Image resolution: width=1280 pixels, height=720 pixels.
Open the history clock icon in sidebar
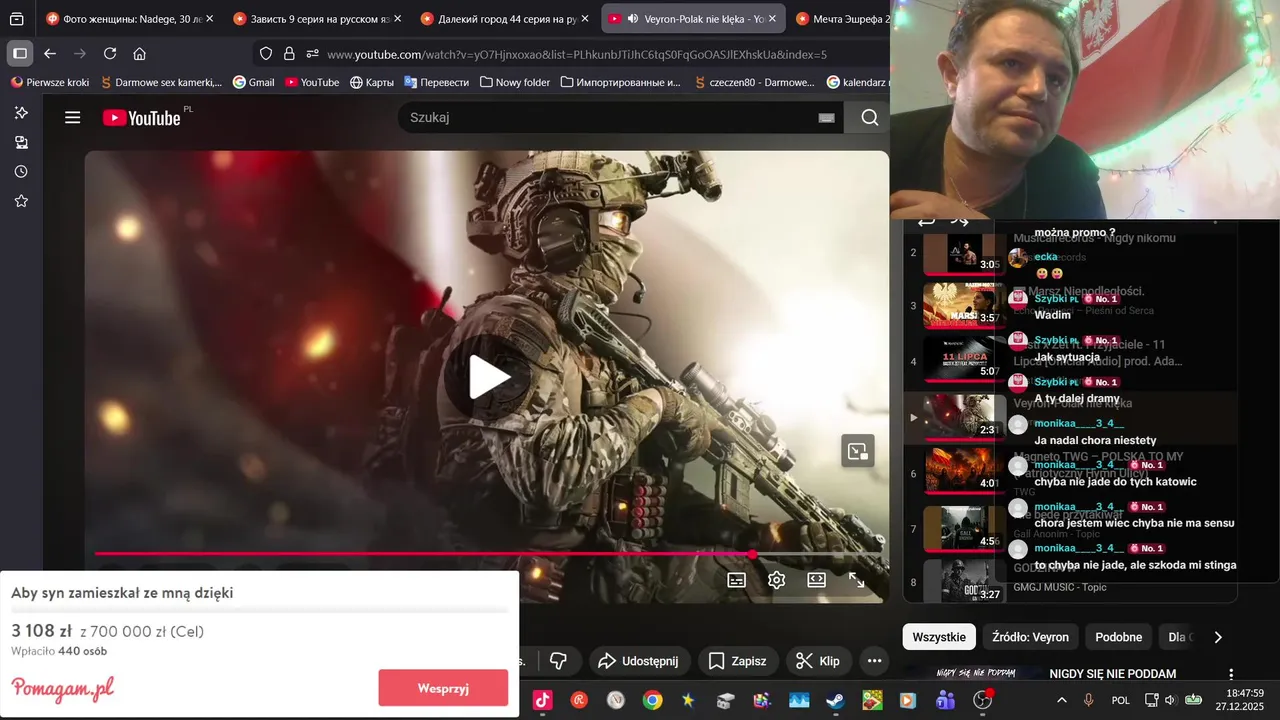coord(21,172)
